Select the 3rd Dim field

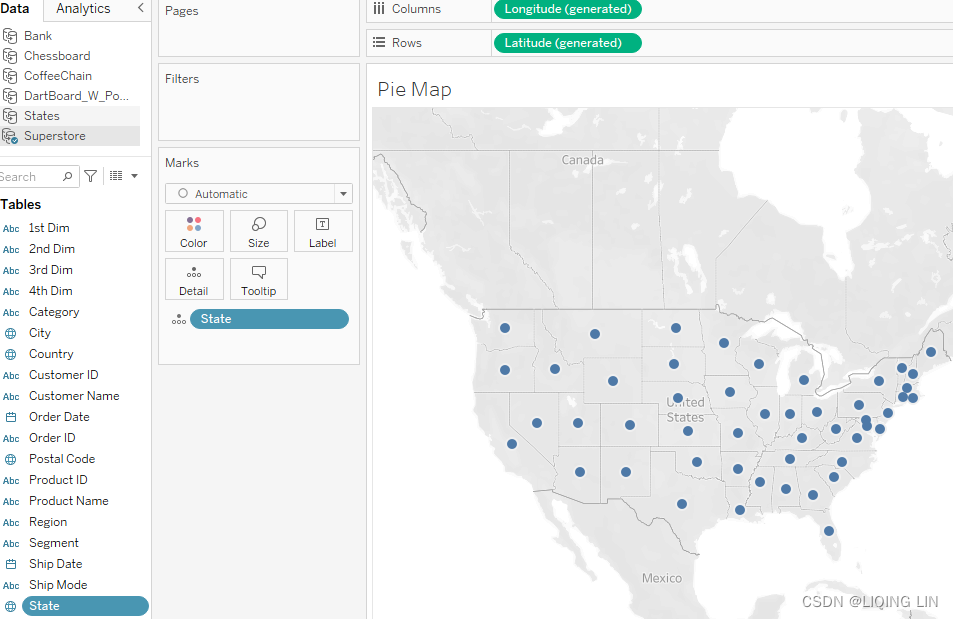point(51,270)
